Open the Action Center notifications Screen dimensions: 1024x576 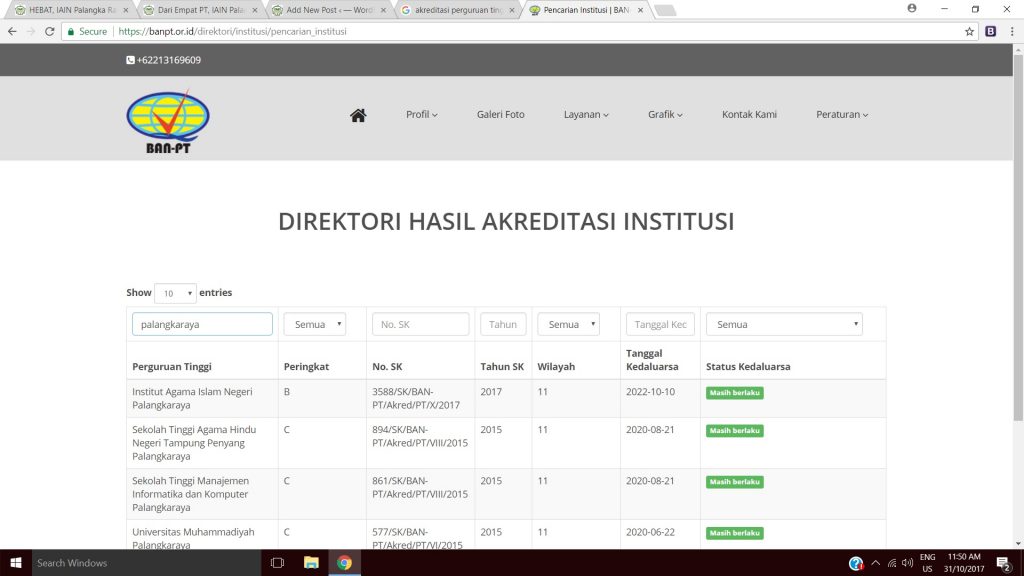point(1004,563)
